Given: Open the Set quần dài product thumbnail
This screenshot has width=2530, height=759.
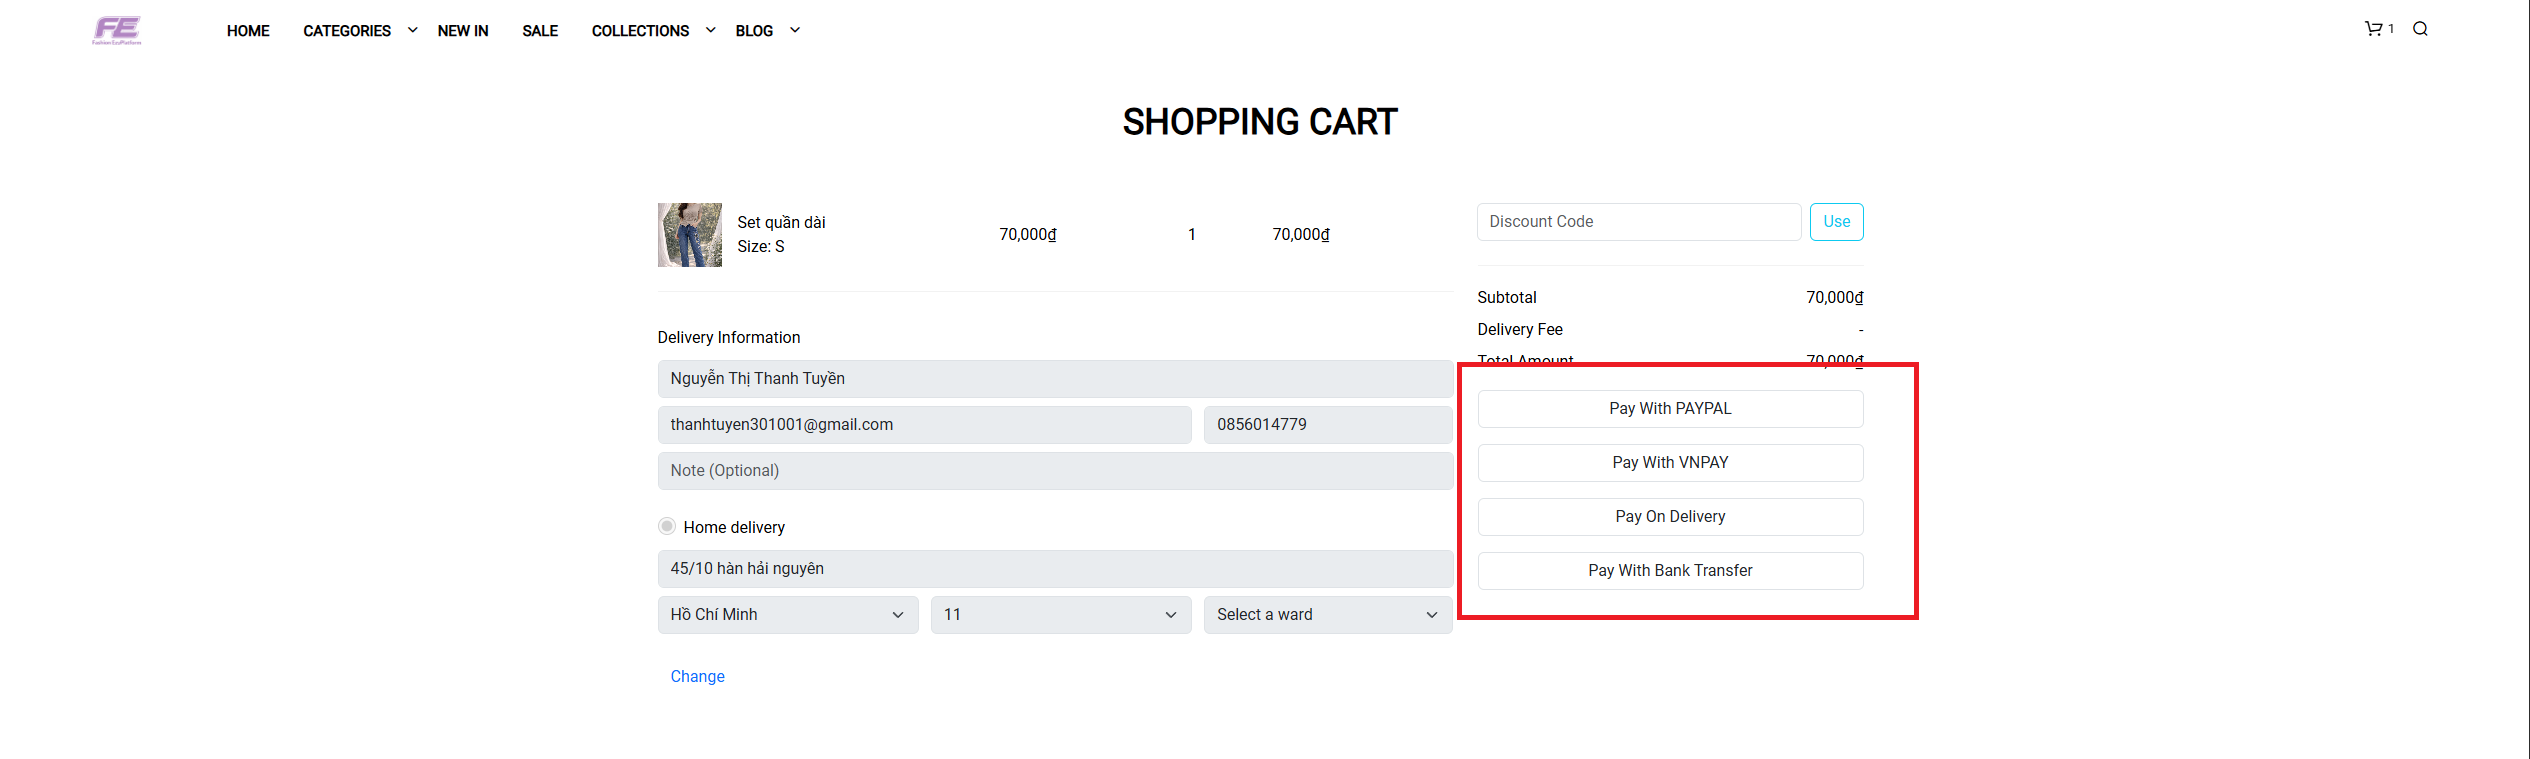Looking at the screenshot, I should 689,235.
